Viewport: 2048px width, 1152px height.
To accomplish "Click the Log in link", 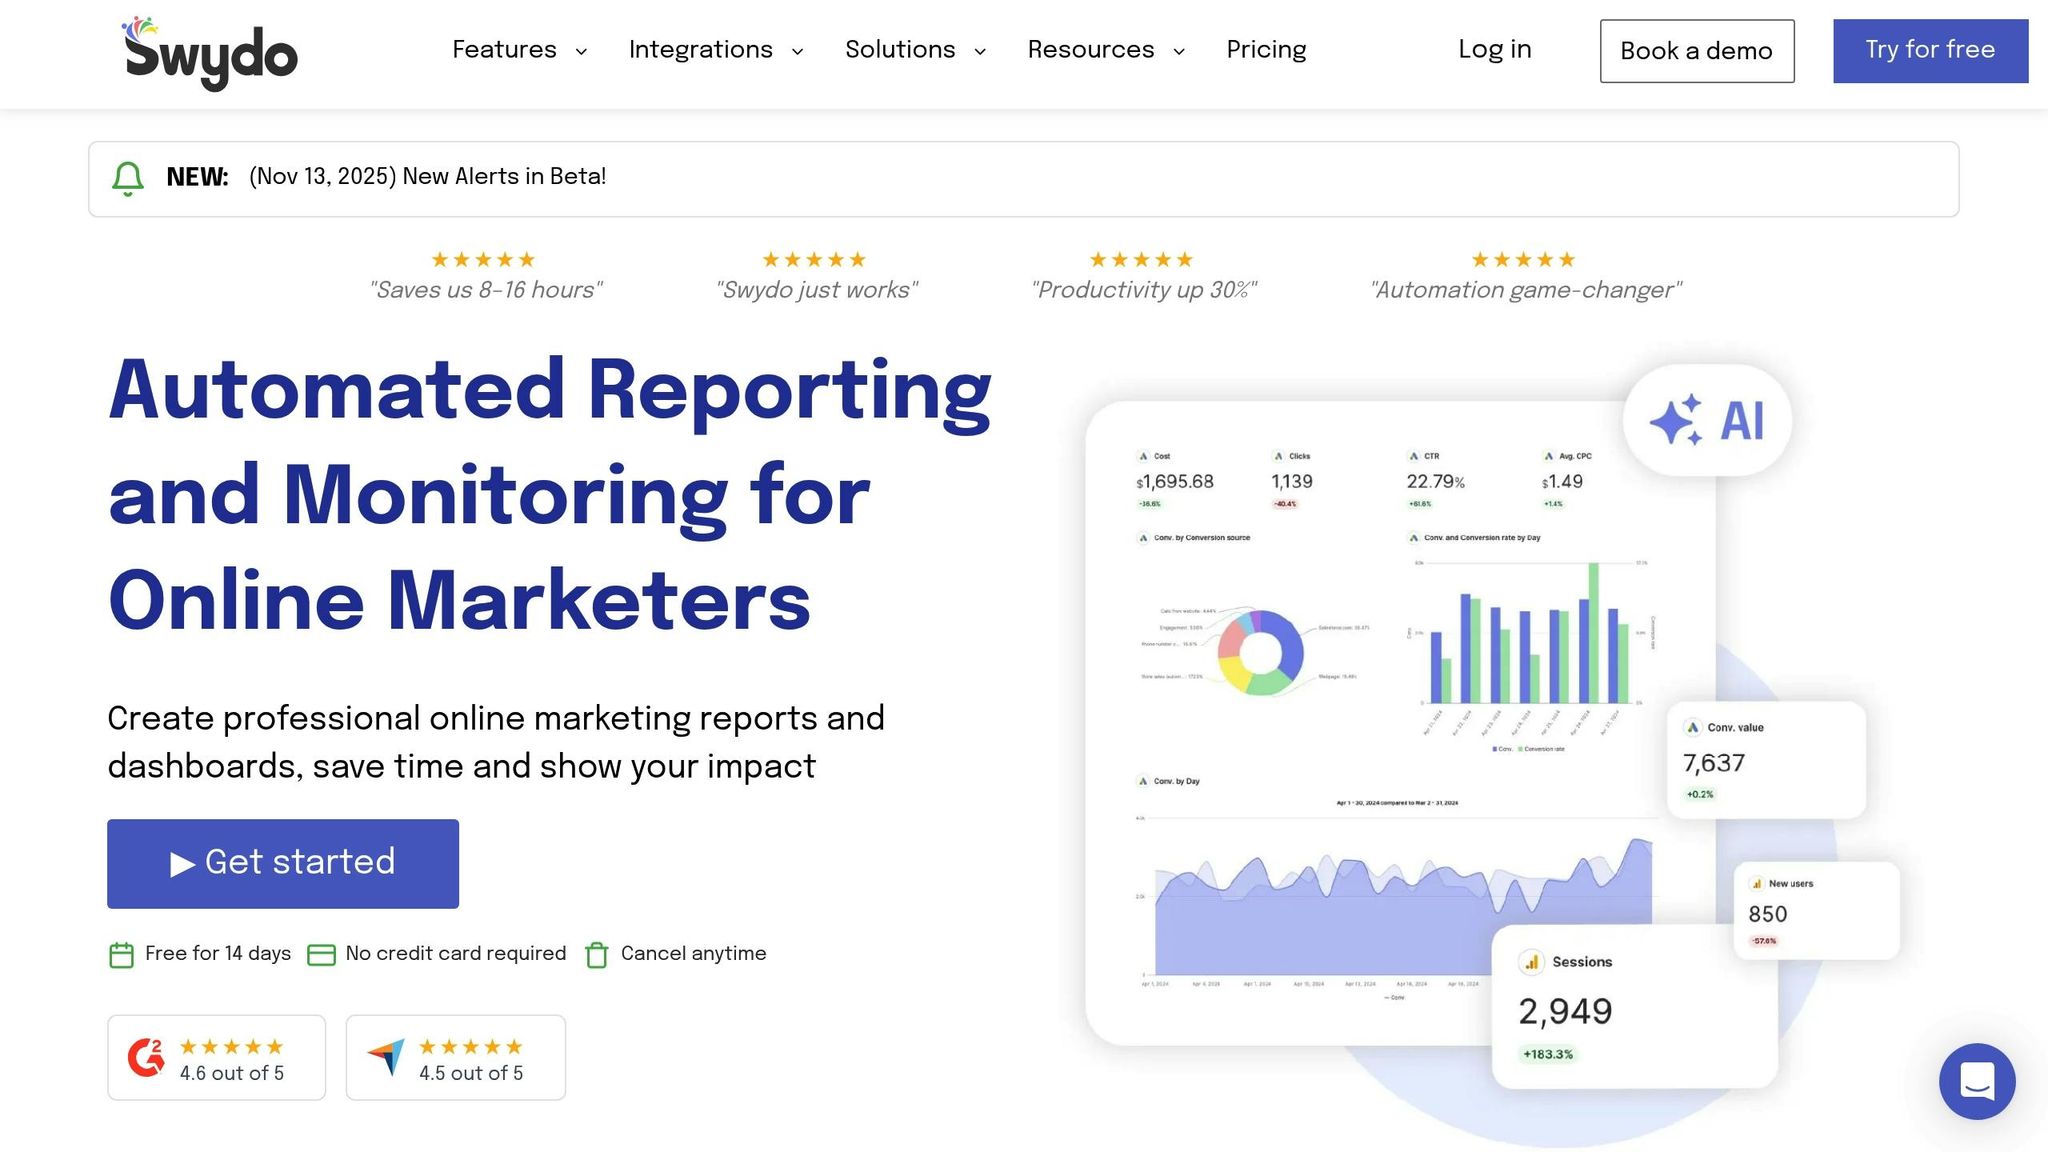I will coord(1494,50).
